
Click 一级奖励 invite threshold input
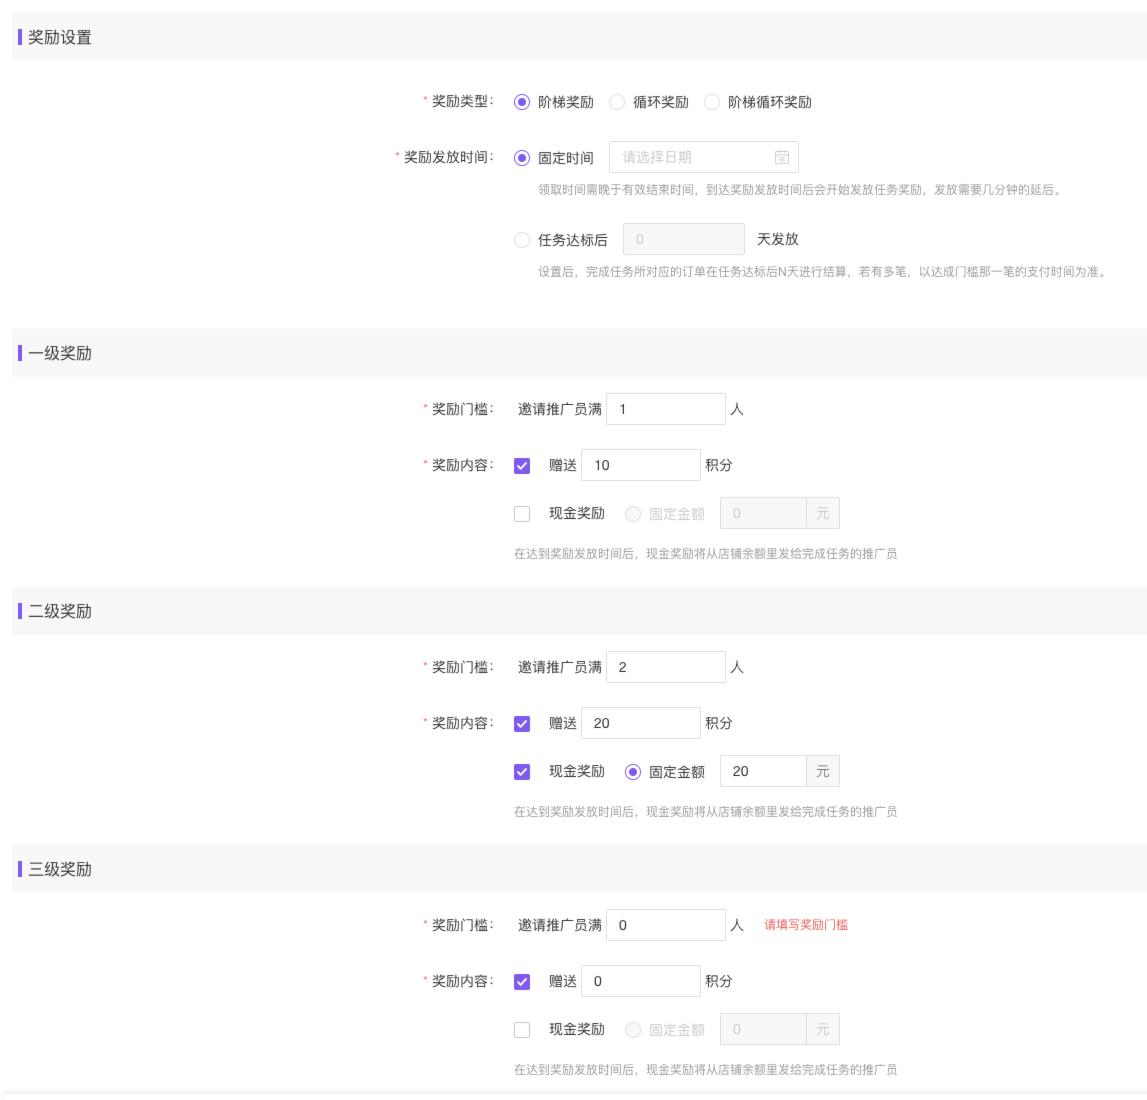coord(666,409)
